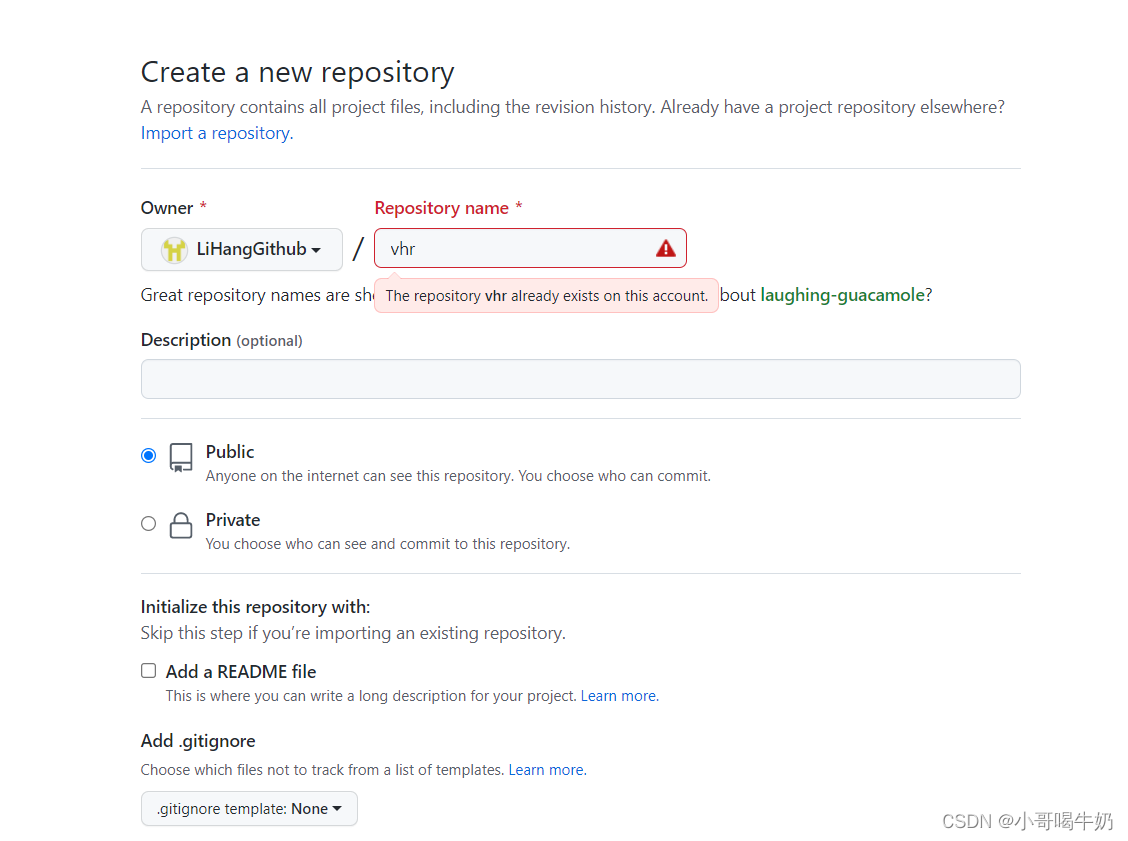Image resolution: width=1128 pixels, height=841 pixels.
Task: Use suggested name laughing-guacamole
Action: (x=842, y=295)
